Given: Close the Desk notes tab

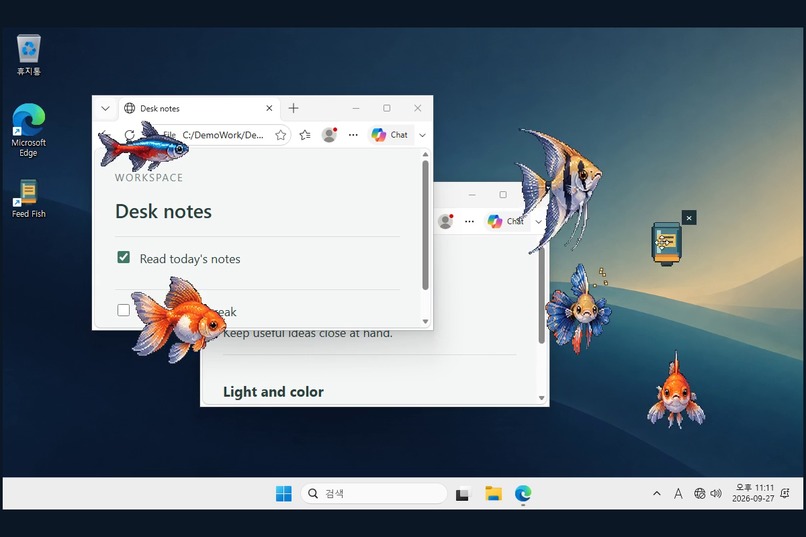Looking at the screenshot, I should point(269,108).
